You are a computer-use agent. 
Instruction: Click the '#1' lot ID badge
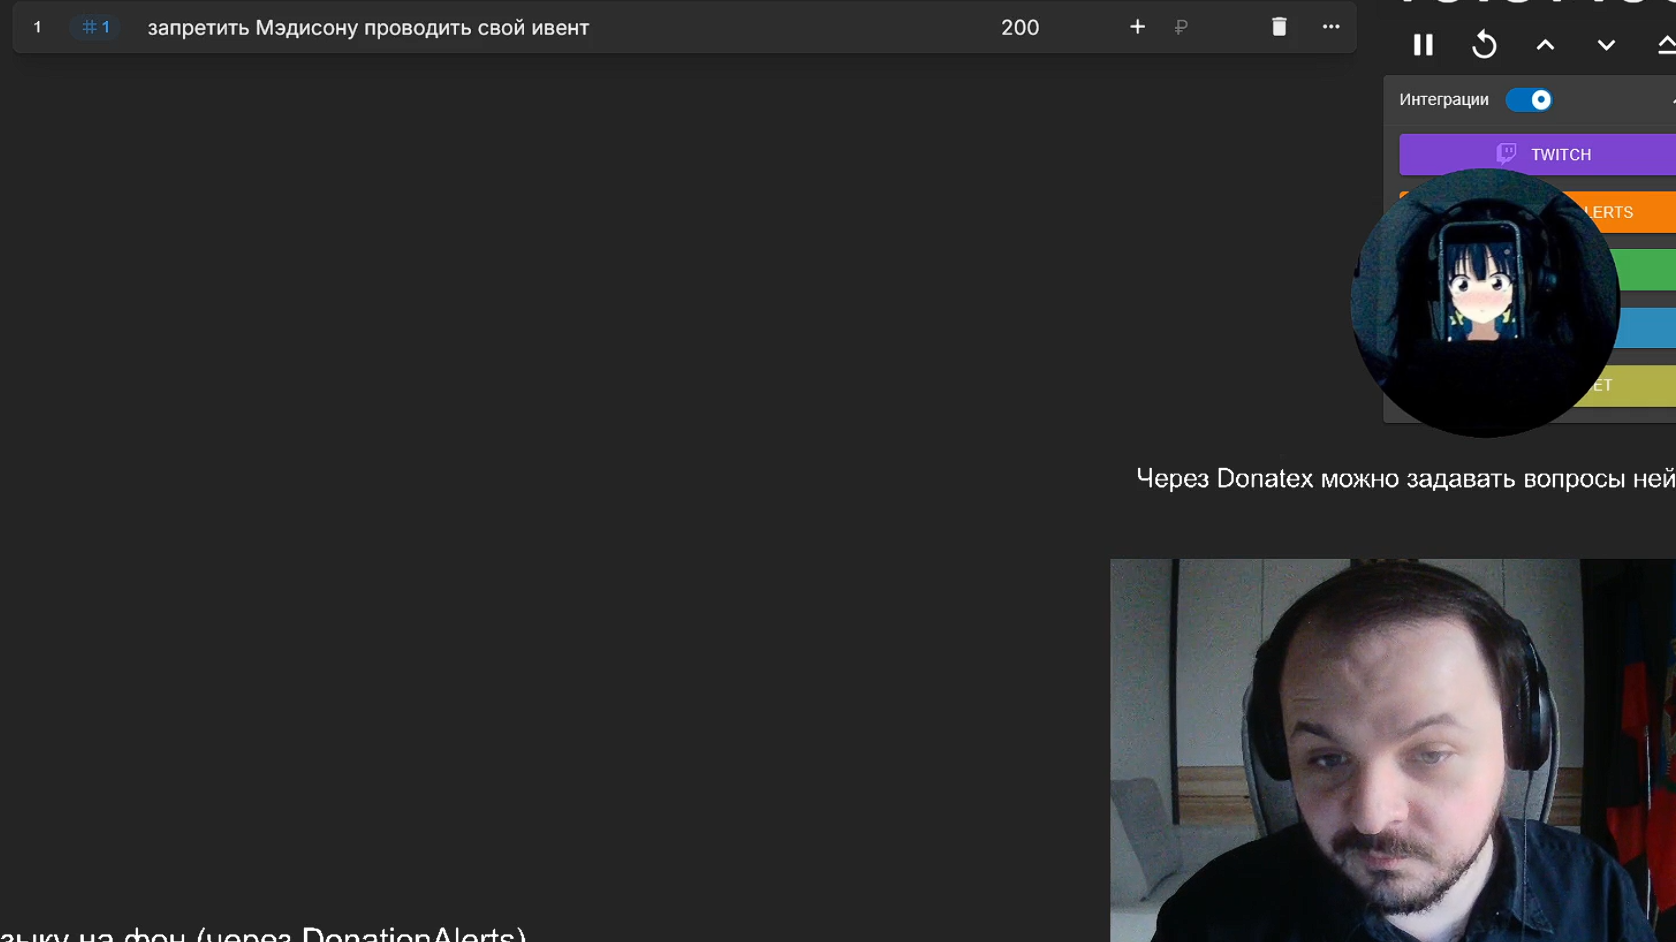[x=96, y=27]
